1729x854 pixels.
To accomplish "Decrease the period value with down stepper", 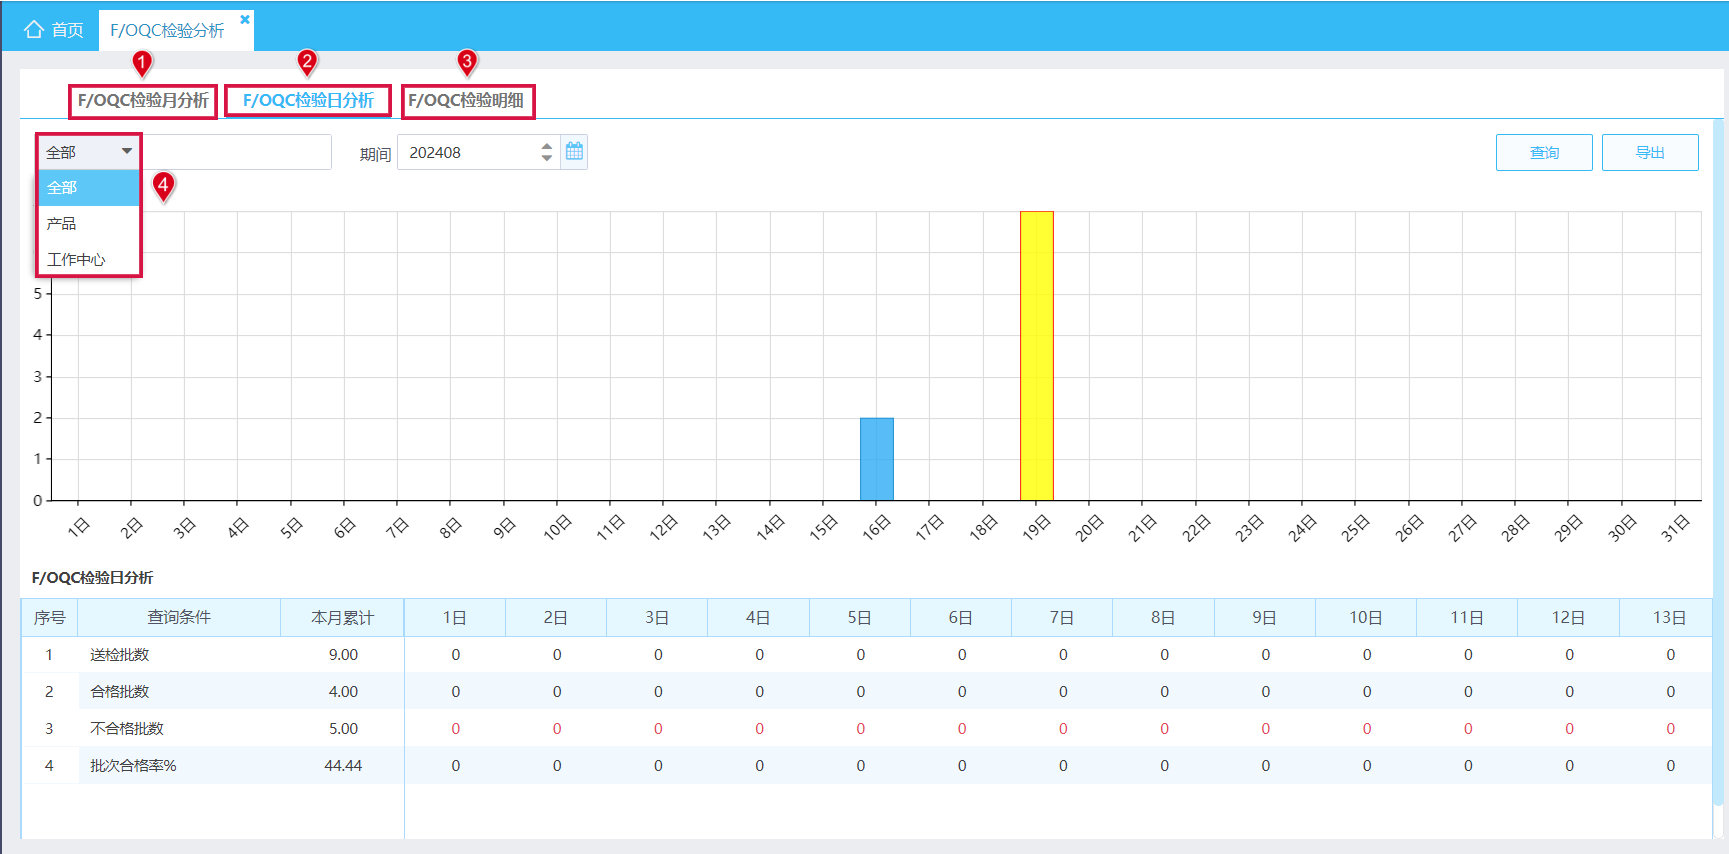I will 547,158.
